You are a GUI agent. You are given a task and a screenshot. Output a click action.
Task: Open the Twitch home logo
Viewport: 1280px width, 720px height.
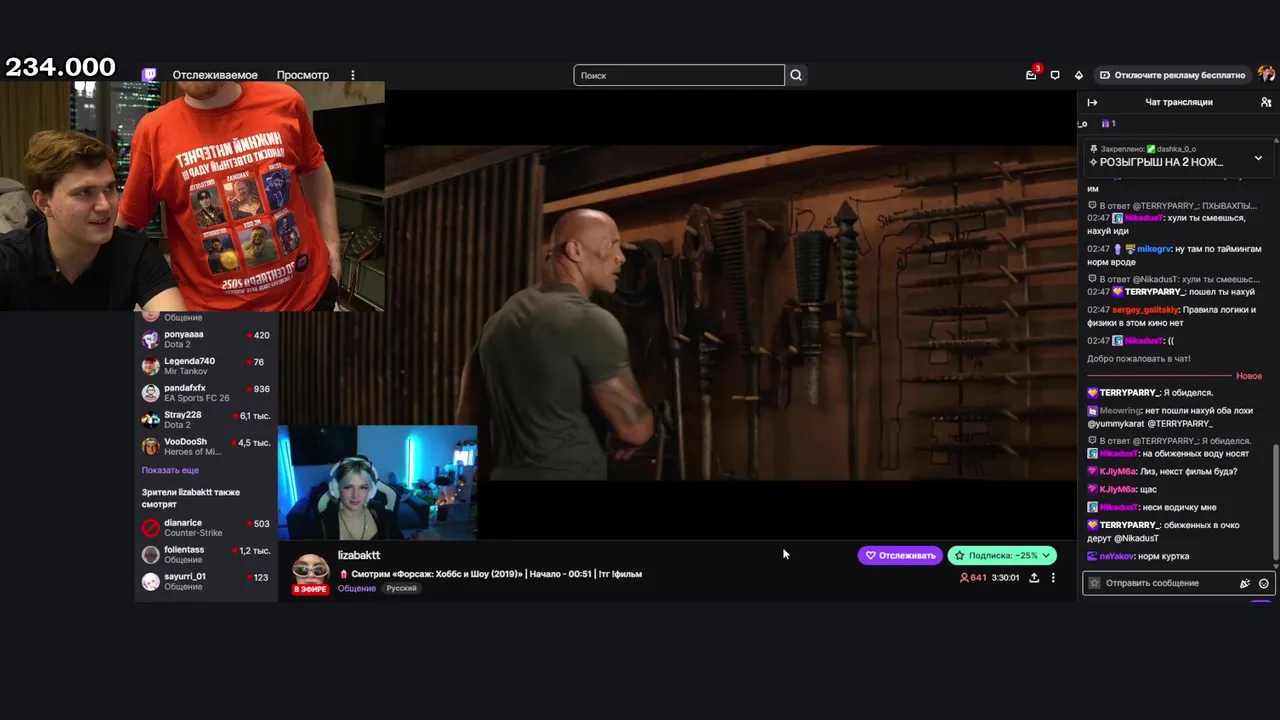(150, 75)
